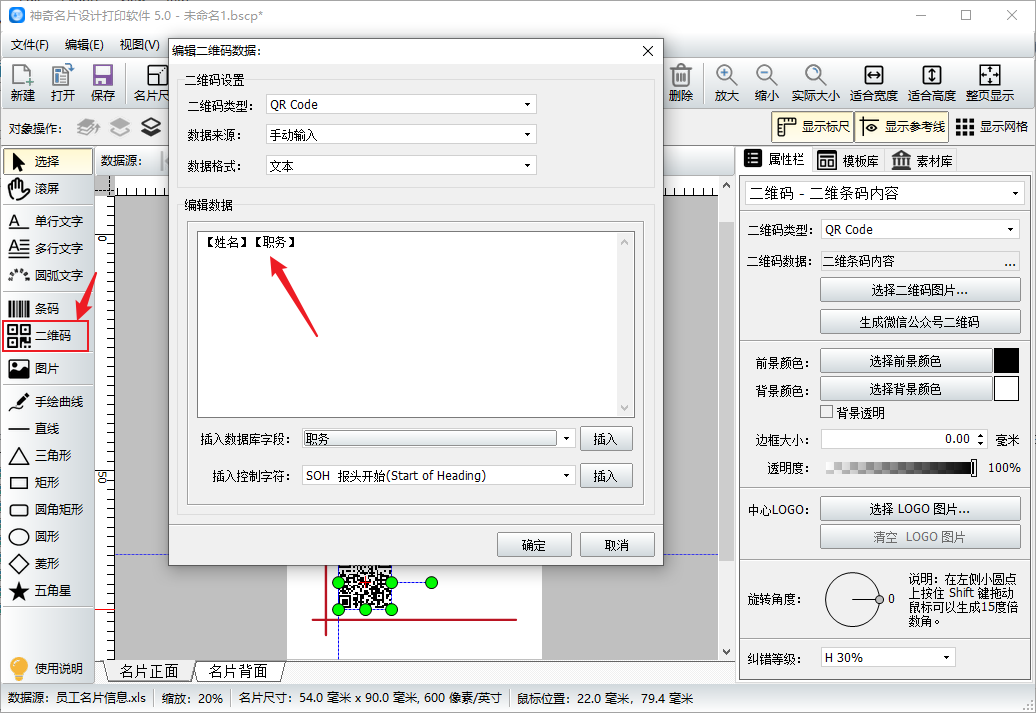Toggle 显示参考线 (Show guides)

(x=902, y=127)
